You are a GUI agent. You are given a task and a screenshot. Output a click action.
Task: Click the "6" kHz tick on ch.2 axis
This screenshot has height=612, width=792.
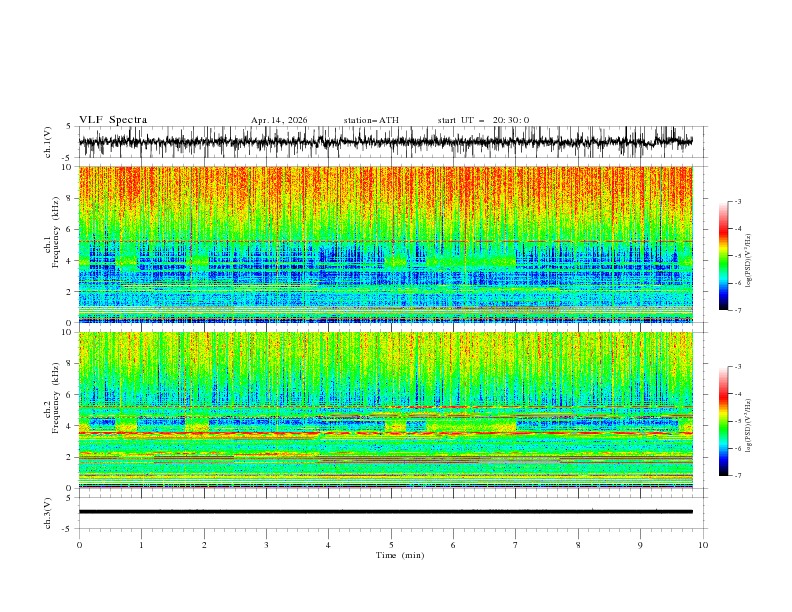[69, 395]
